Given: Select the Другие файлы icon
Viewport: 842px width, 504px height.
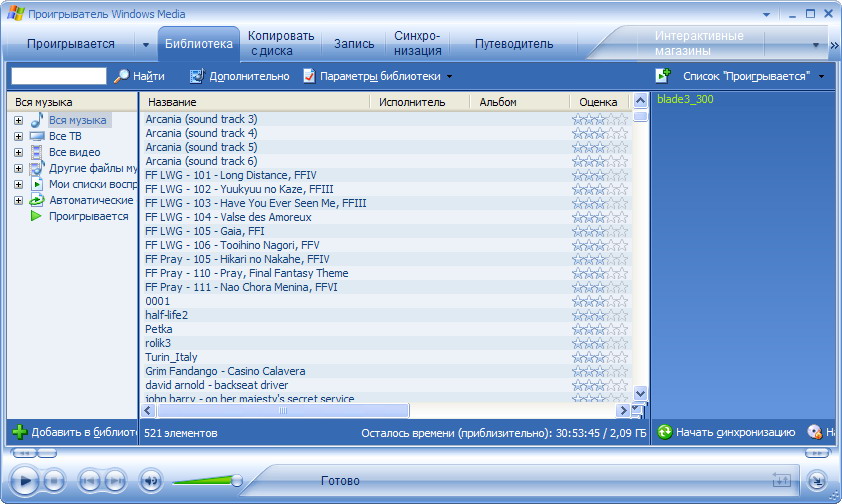Looking at the screenshot, I should pyautogui.click(x=37, y=168).
